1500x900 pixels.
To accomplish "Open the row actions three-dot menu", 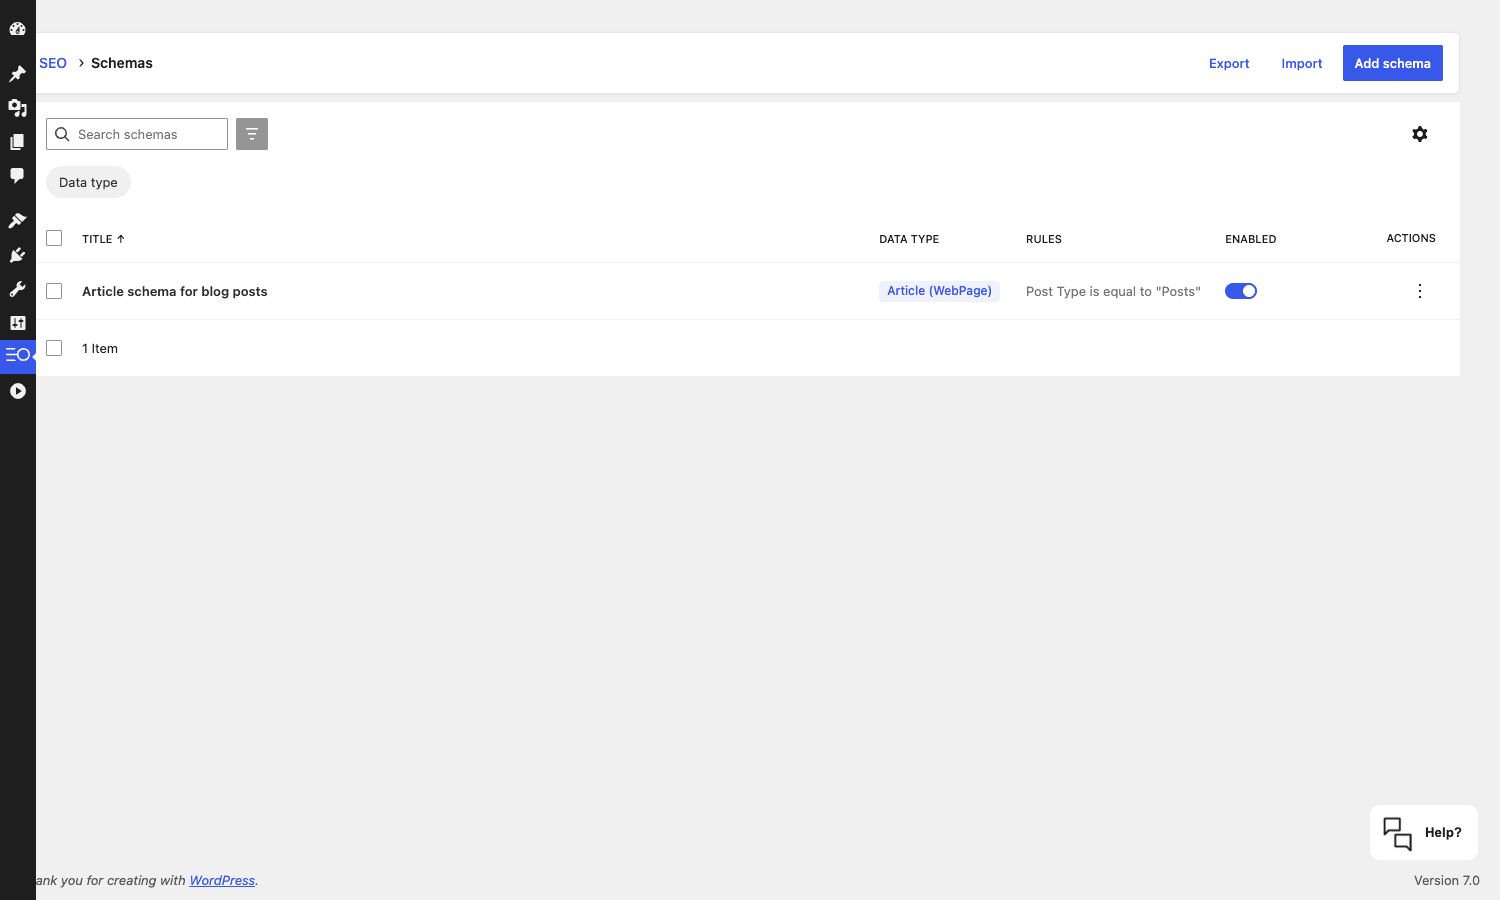I will click(x=1419, y=291).
